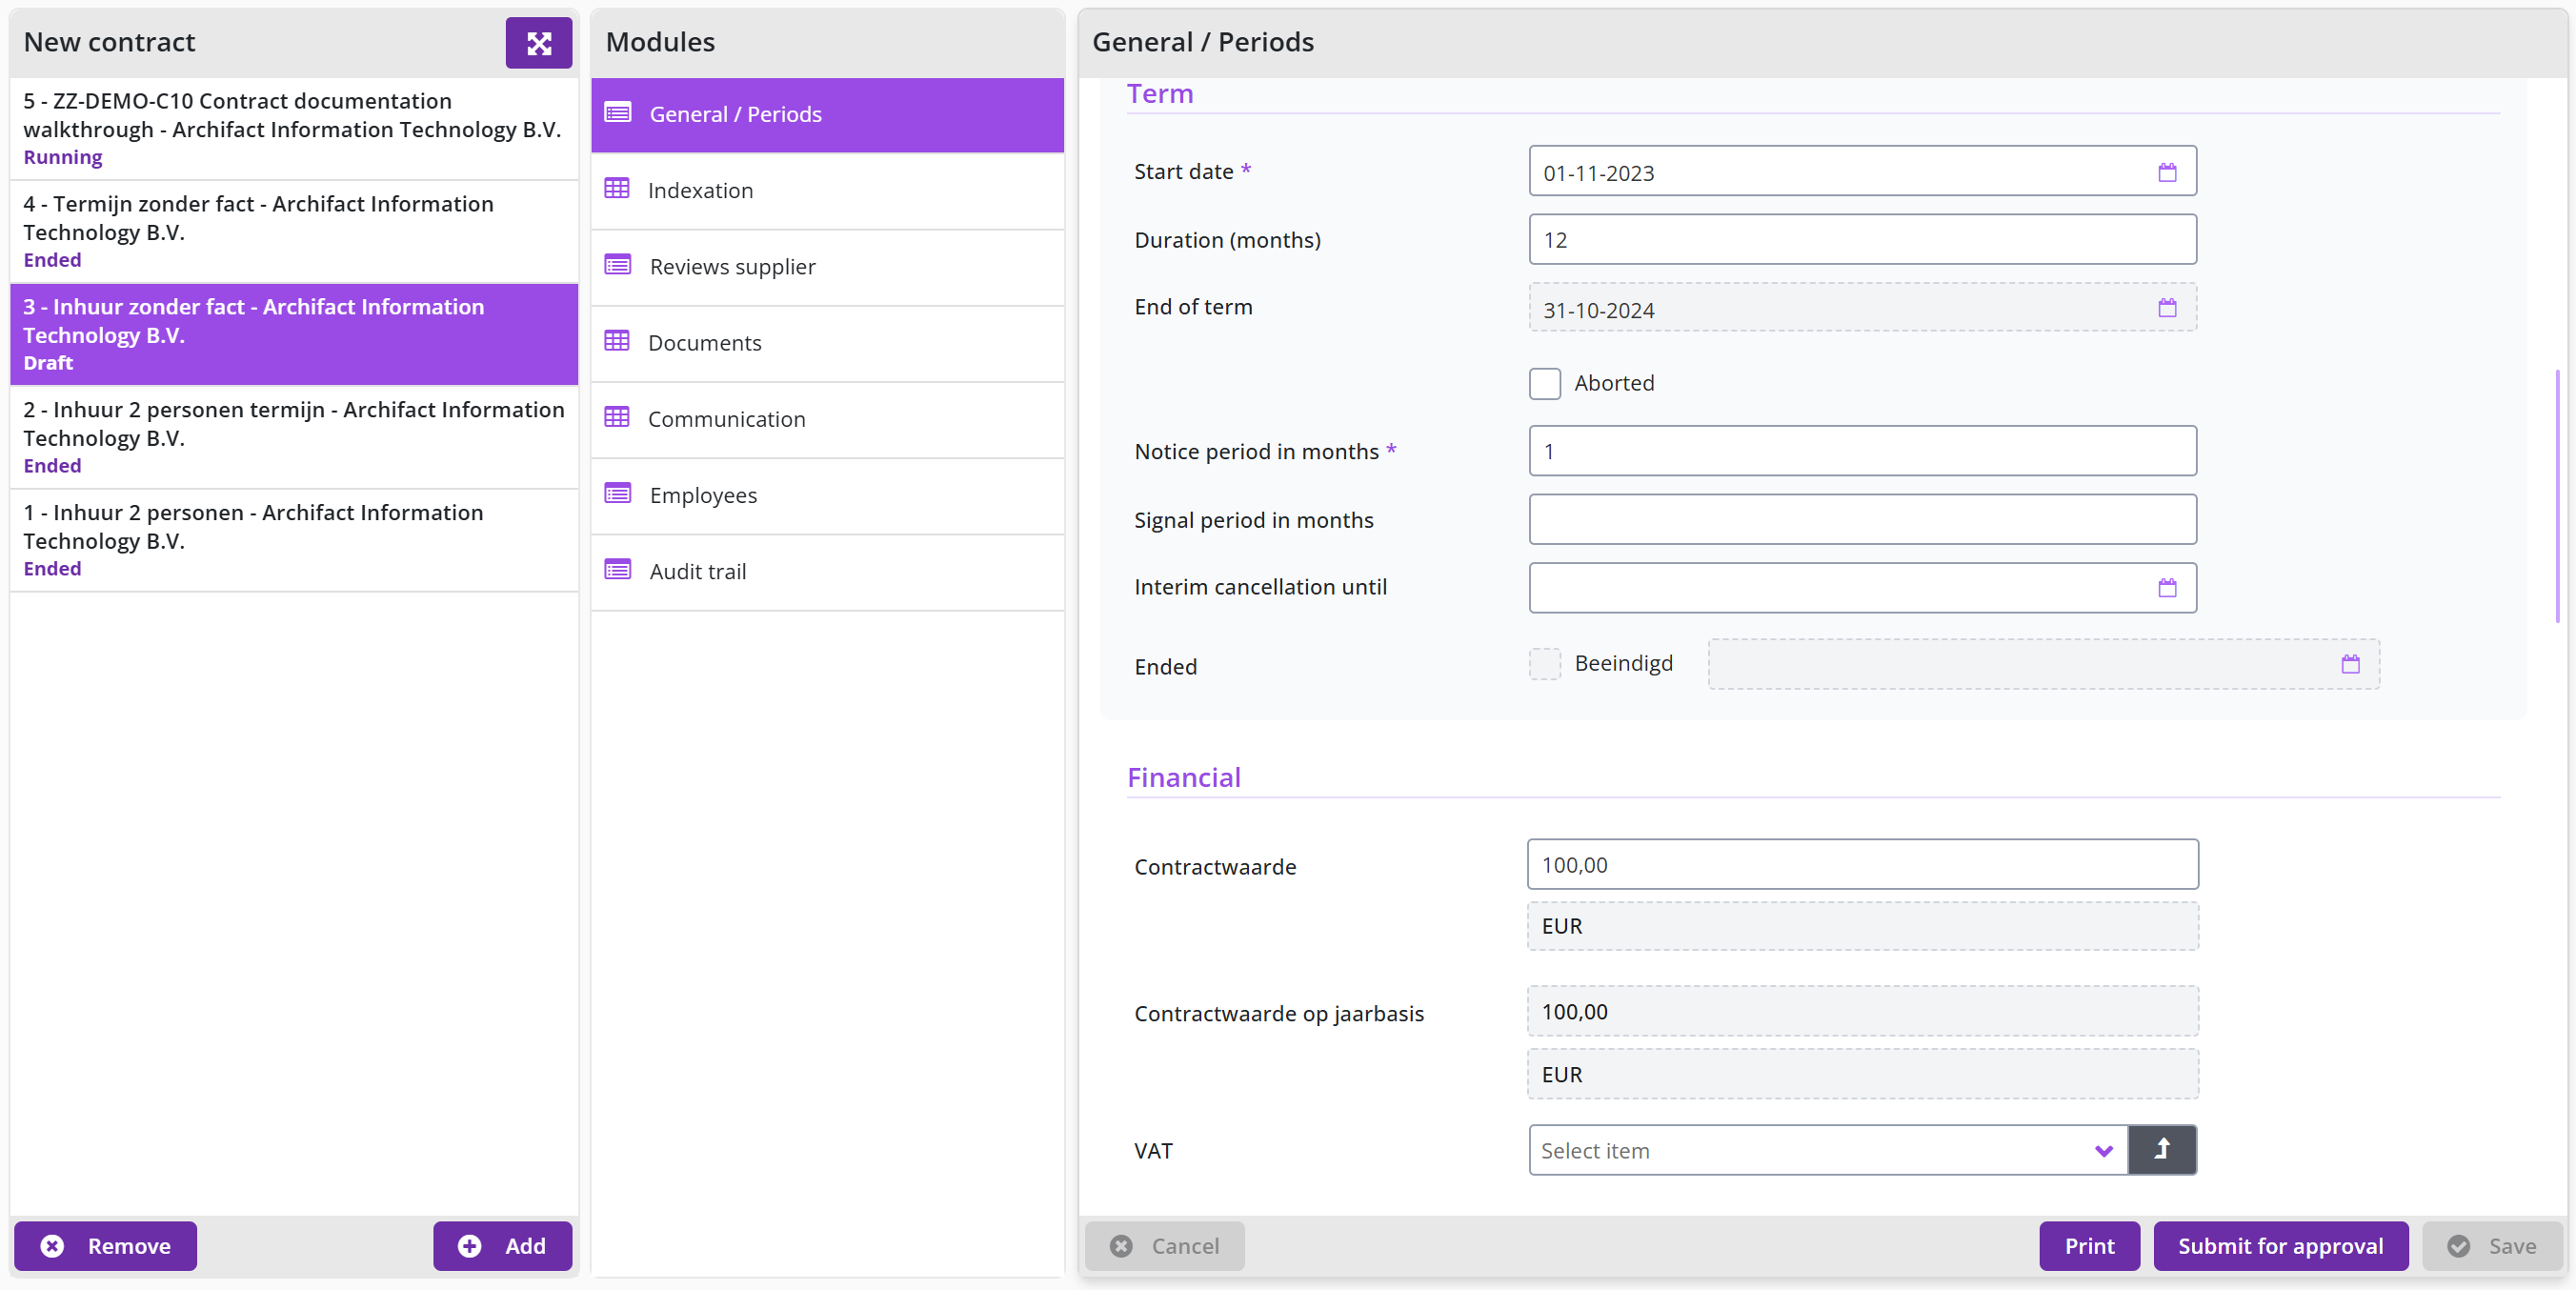
Task: Click the vertical scrollbar in General / Periods panel
Action: pos(2558,497)
